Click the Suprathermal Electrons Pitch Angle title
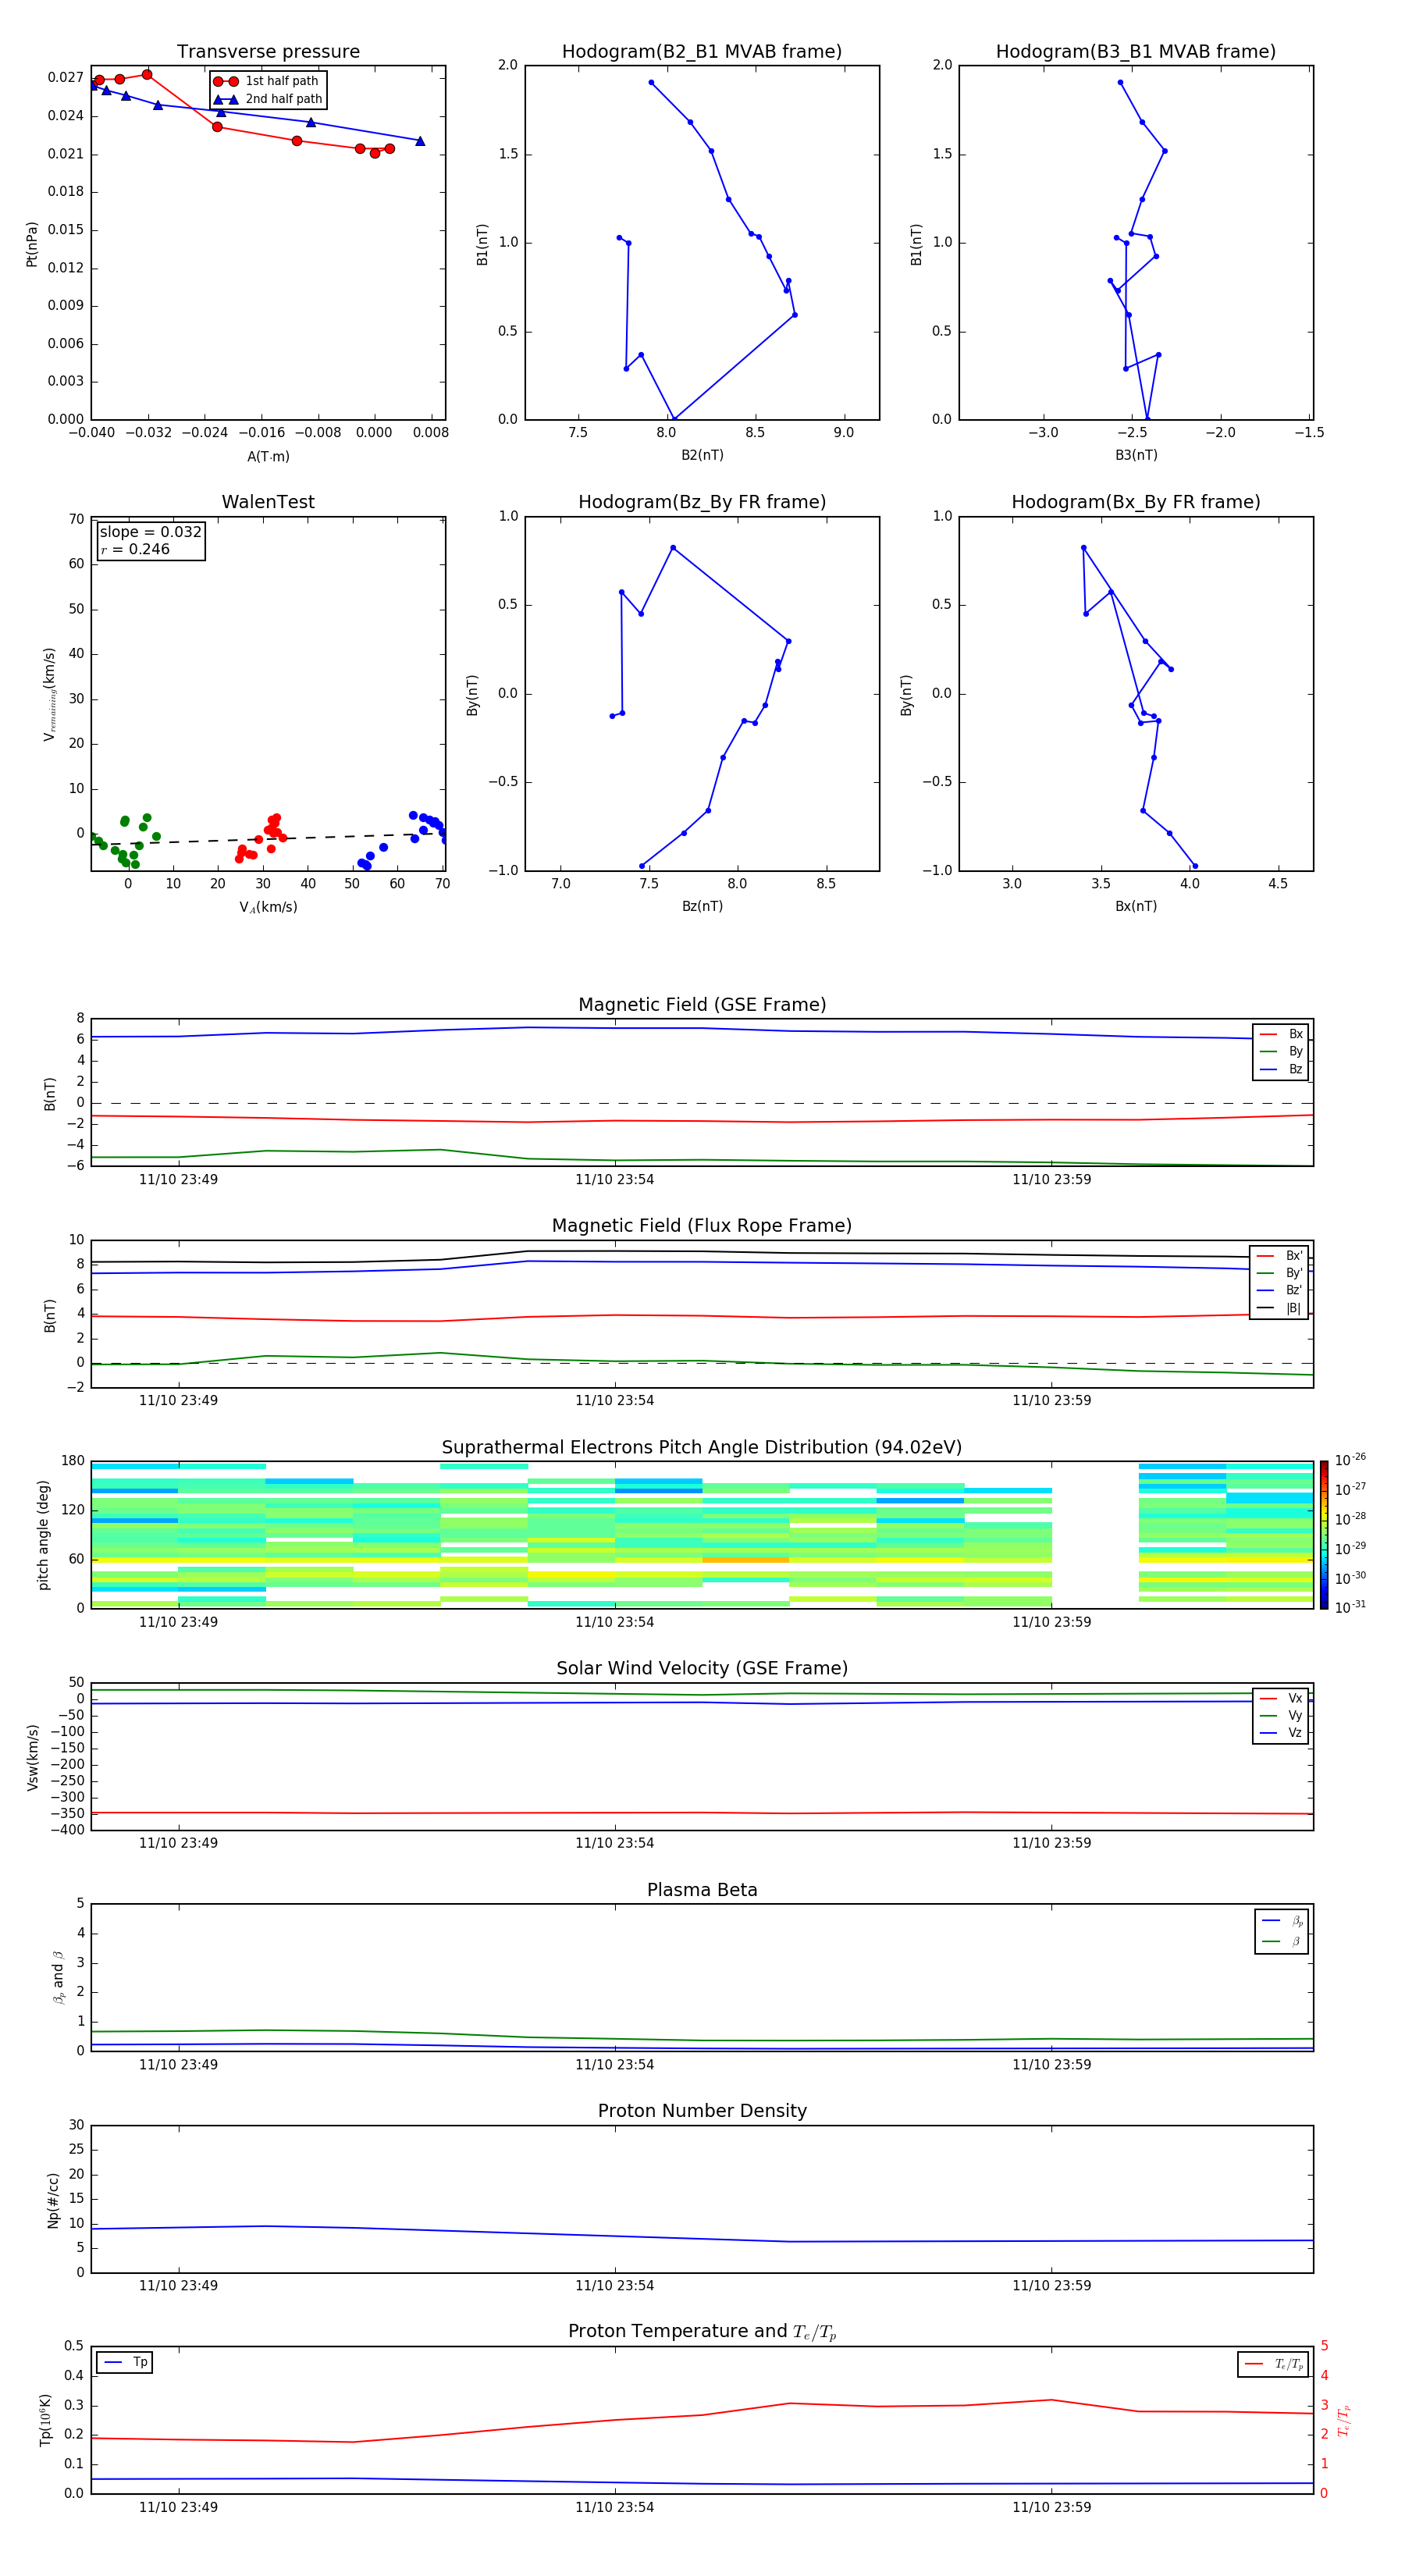The height and width of the screenshot is (2576, 1405). 702,1447
